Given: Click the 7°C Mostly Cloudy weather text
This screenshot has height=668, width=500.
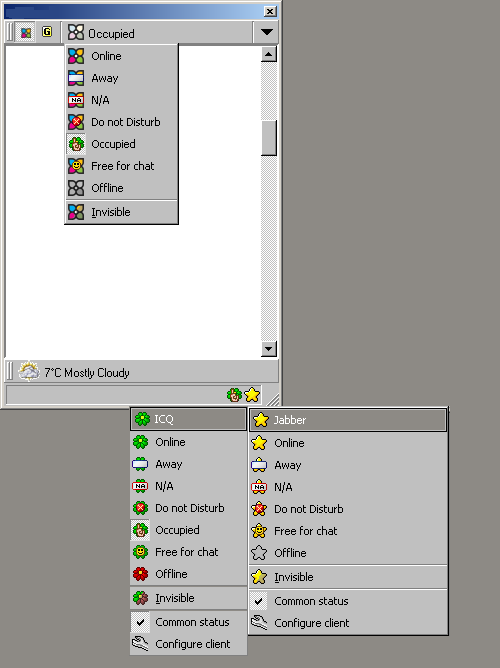Looking at the screenshot, I should click(87, 373).
